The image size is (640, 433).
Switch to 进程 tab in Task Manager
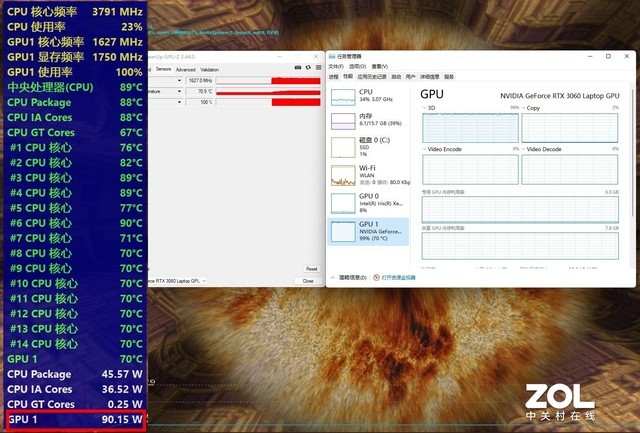click(x=333, y=77)
